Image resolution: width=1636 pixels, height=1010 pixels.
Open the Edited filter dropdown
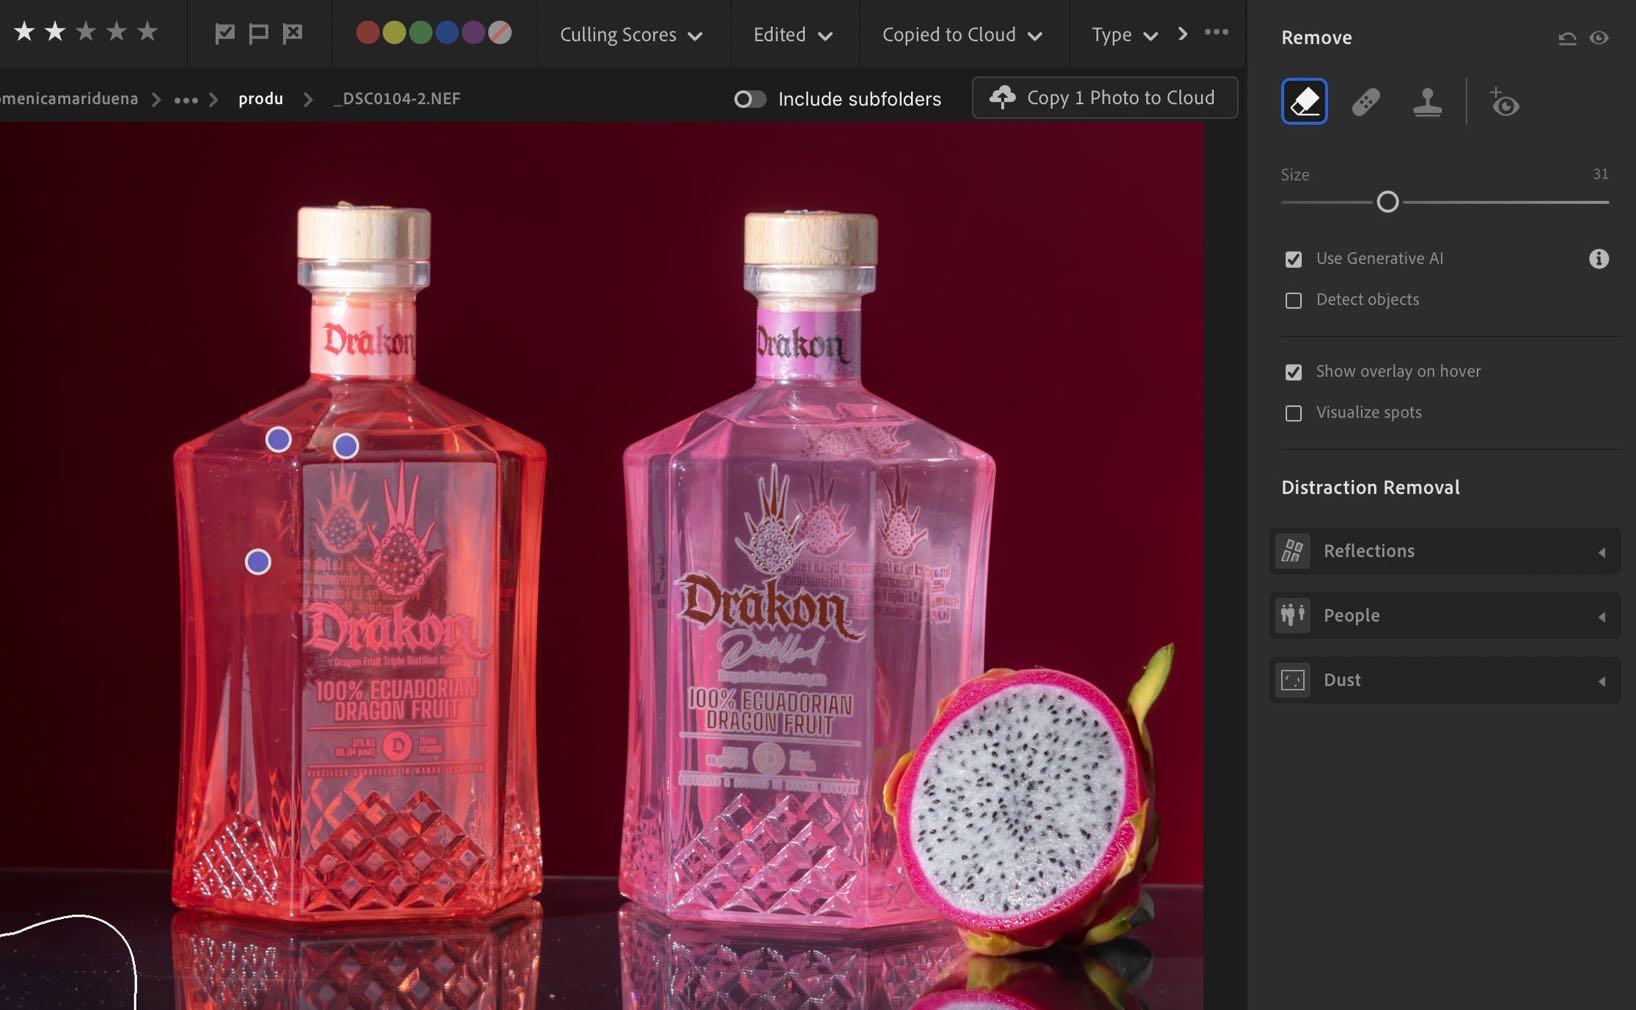pyautogui.click(x=793, y=35)
